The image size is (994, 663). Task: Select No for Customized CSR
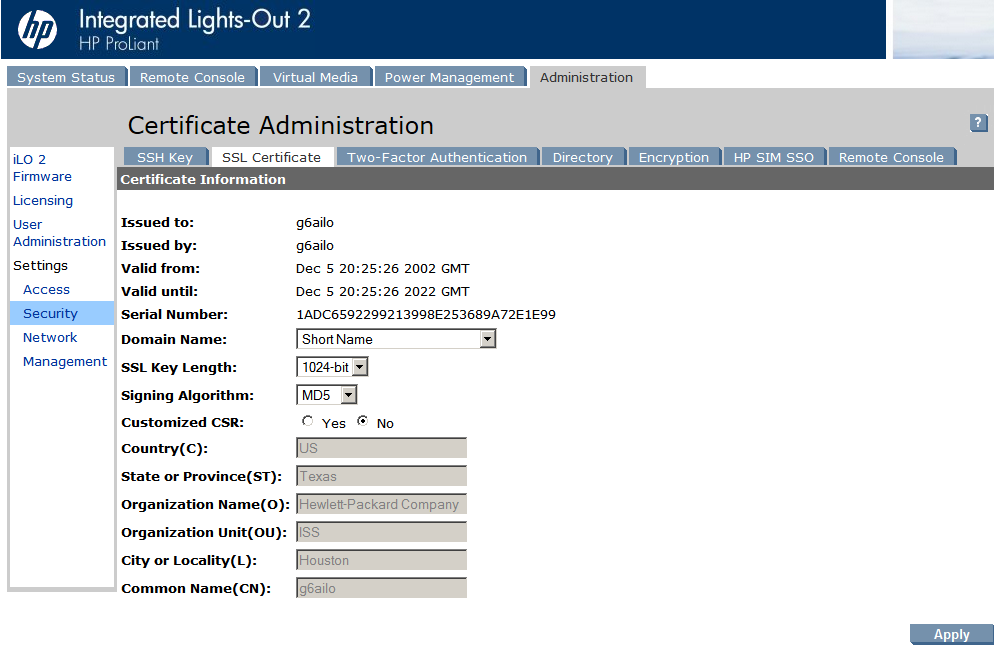363,421
